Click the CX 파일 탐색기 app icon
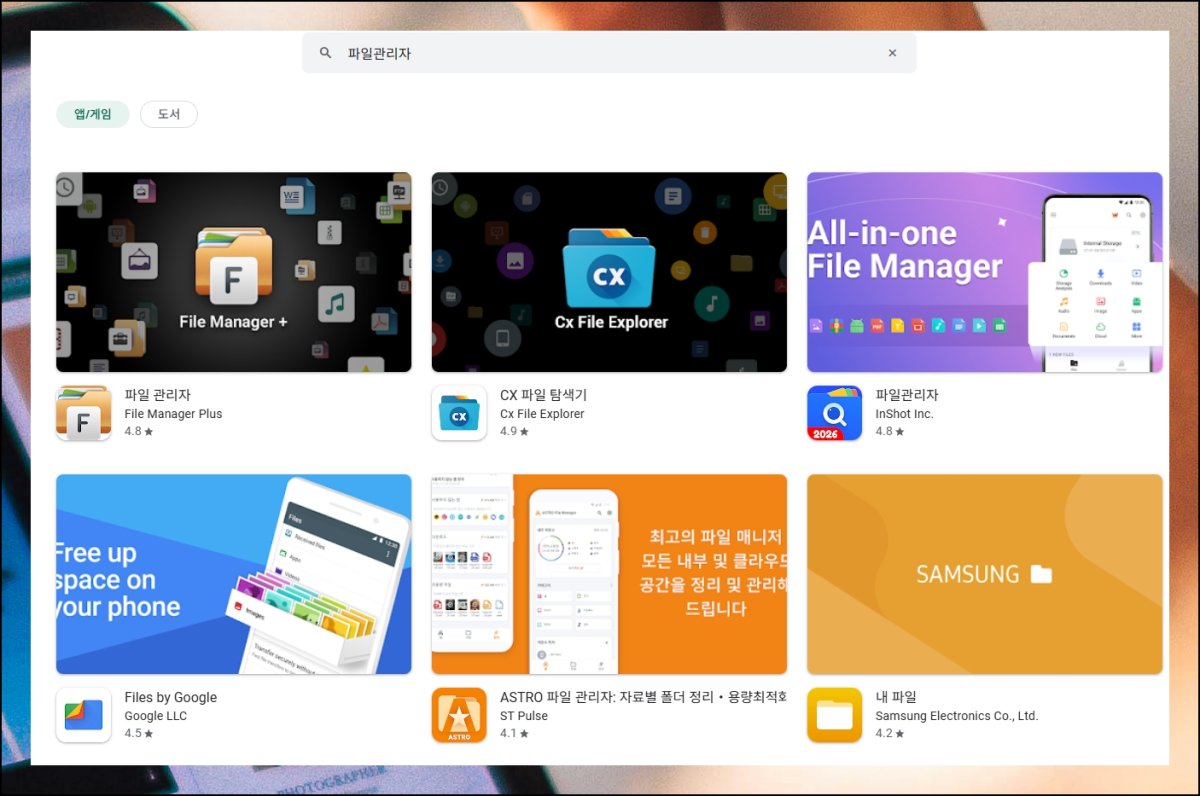Screen dimensions: 1200x796 coord(459,413)
